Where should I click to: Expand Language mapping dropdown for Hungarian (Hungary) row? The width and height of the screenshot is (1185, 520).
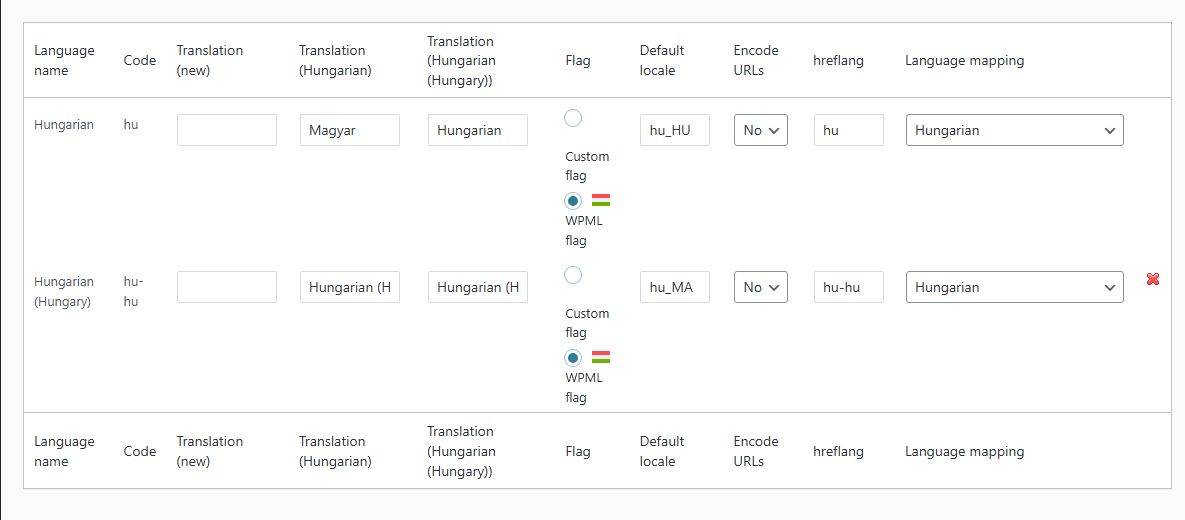1015,287
